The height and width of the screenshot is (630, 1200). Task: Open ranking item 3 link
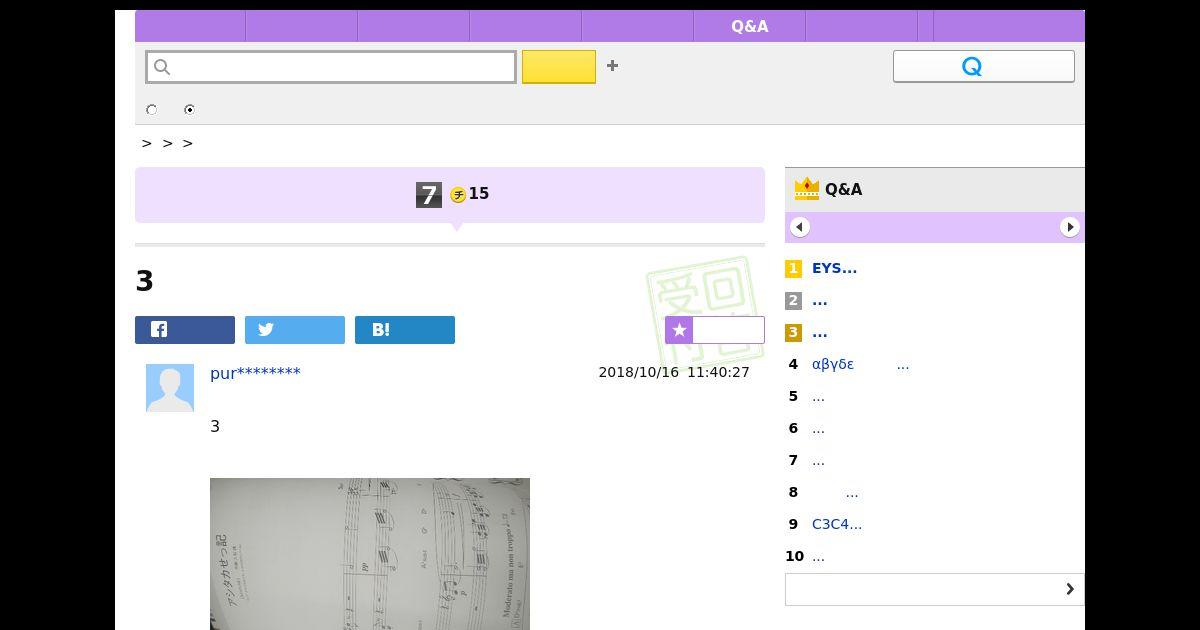820,332
